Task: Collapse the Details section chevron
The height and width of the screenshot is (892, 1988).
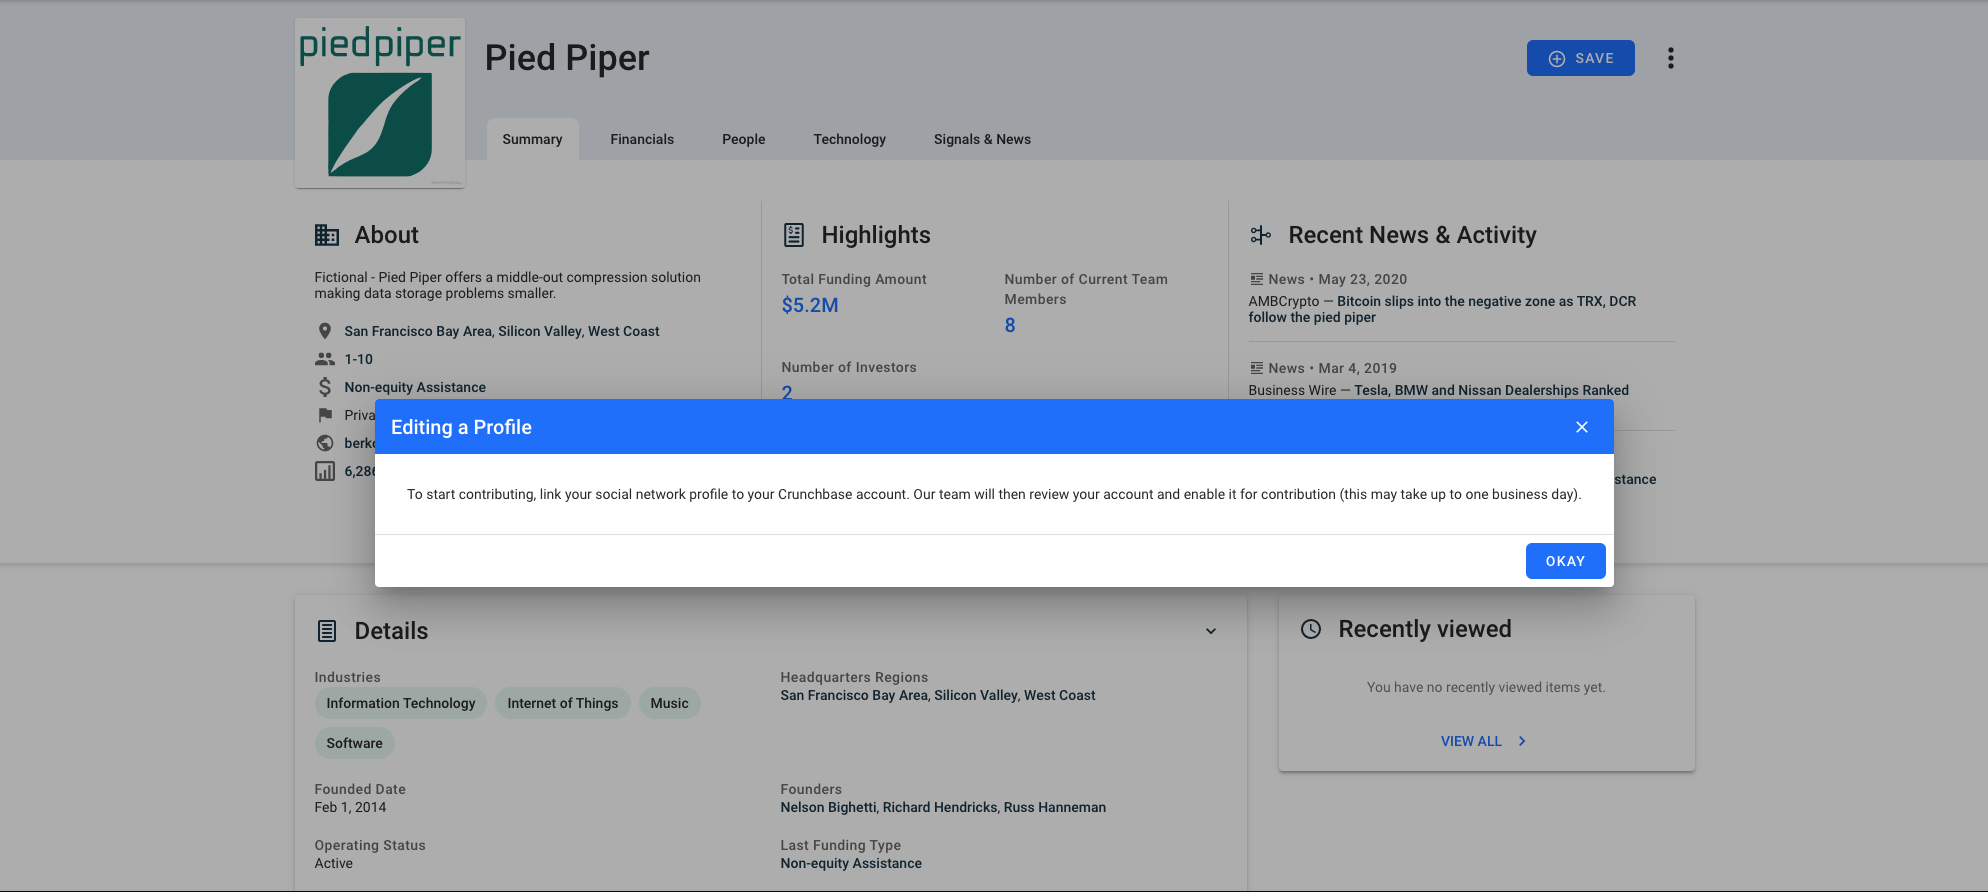Action: point(1211,631)
